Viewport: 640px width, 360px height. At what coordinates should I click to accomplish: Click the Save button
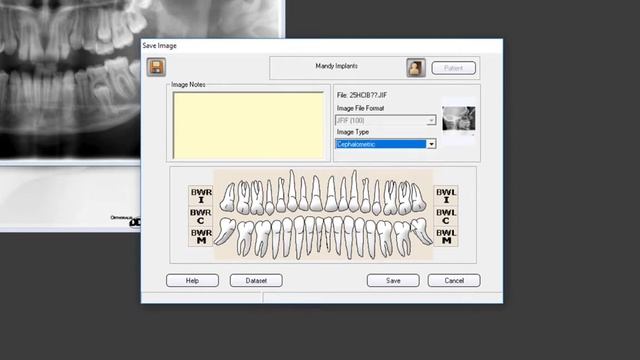(393, 280)
